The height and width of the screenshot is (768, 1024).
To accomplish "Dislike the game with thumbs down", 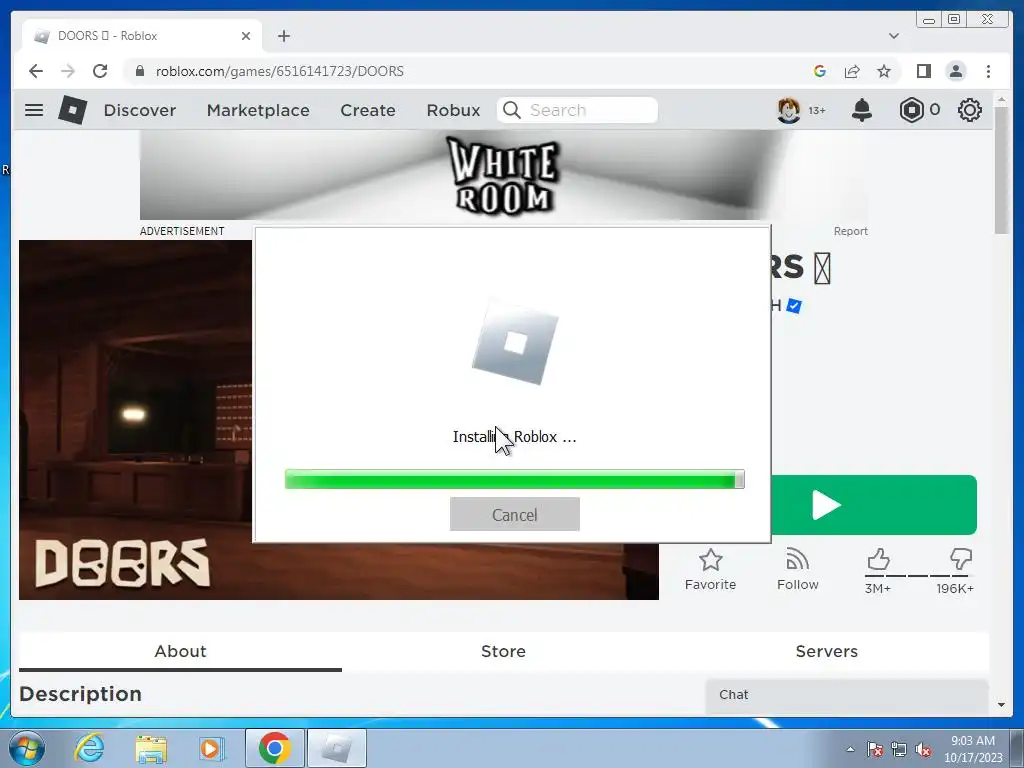I will [x=961, y=560].
